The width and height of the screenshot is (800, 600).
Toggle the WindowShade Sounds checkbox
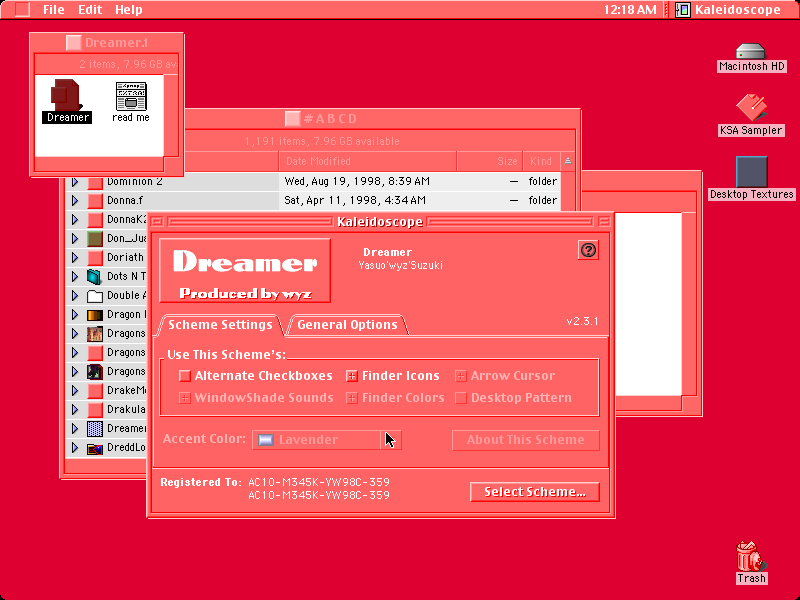click(x=185, y=398)
